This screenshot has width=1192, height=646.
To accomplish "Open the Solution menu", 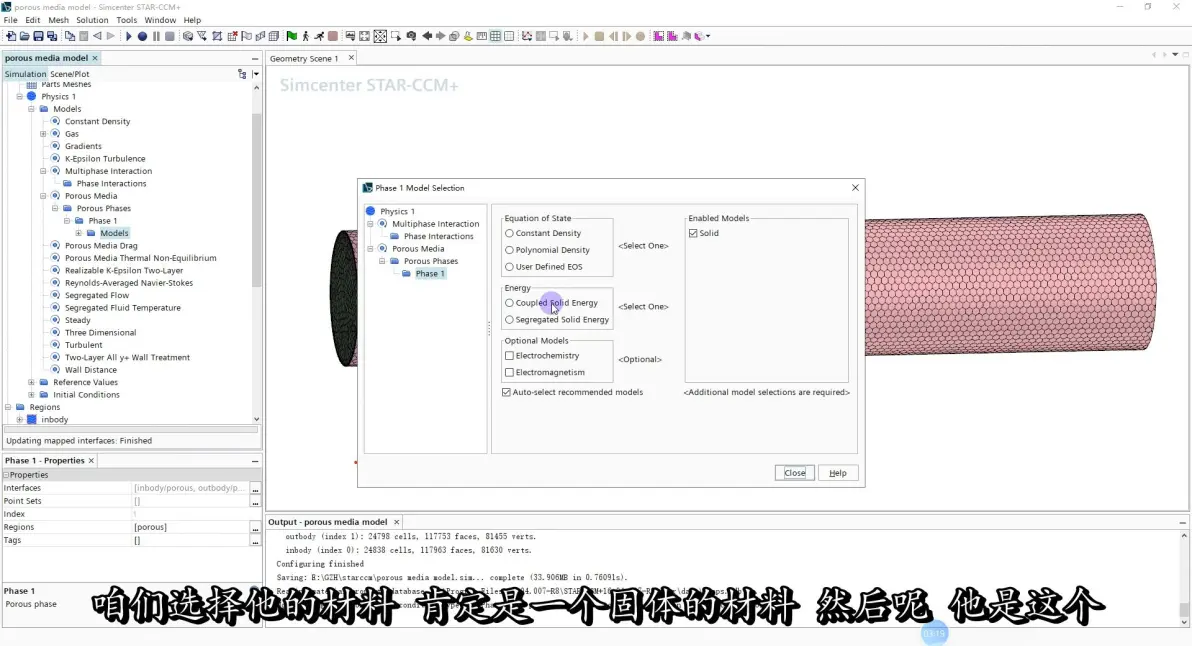I will pos(92,21).
